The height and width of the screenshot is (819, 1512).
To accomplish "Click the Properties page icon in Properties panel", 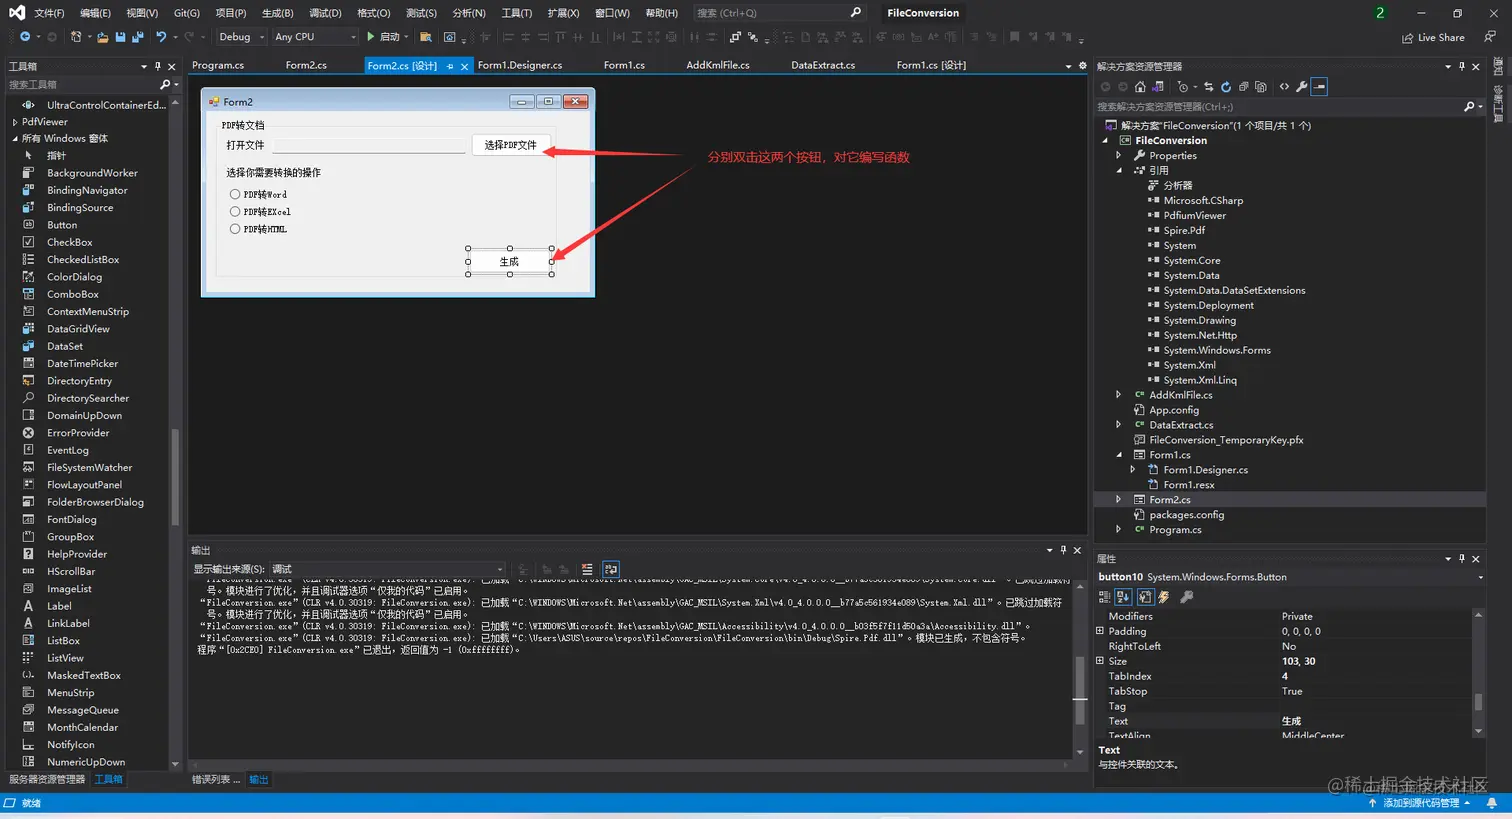I will 1146,597.
